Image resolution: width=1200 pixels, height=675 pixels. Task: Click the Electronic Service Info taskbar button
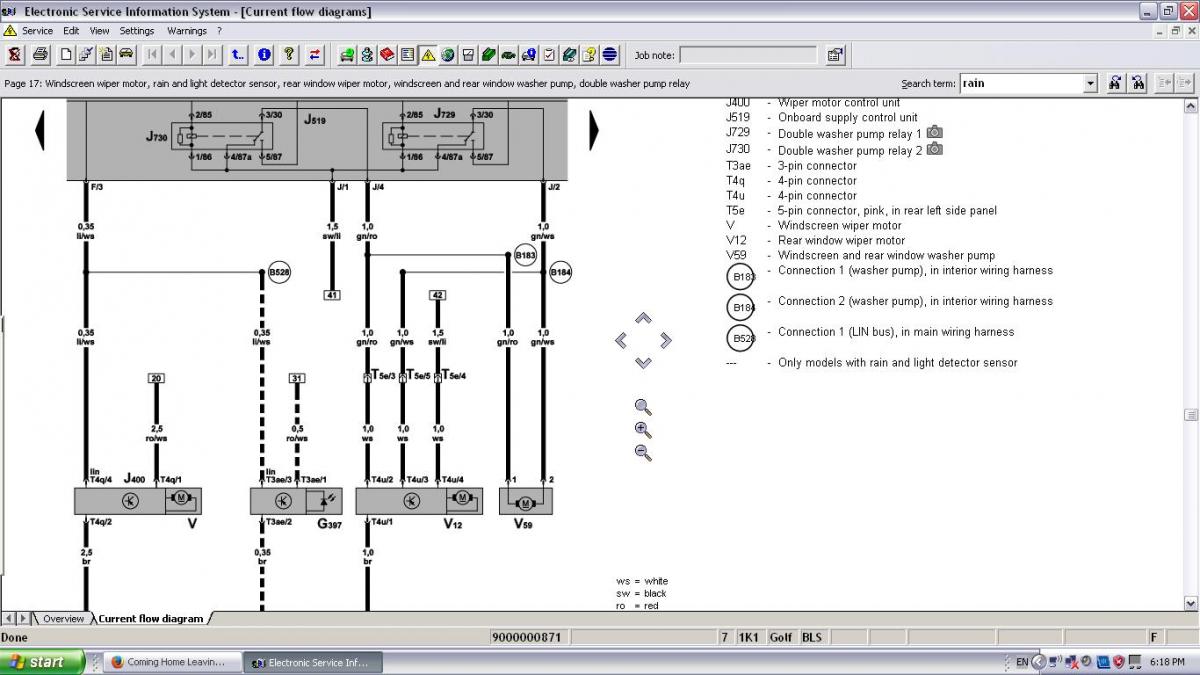pos(315,662)
